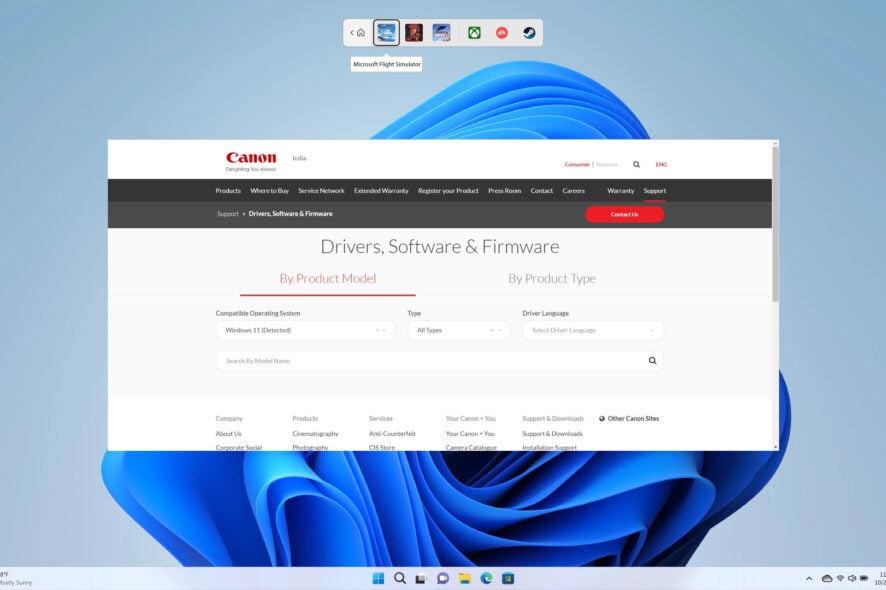Click the search icon in model name field

(x=653, y=361)
